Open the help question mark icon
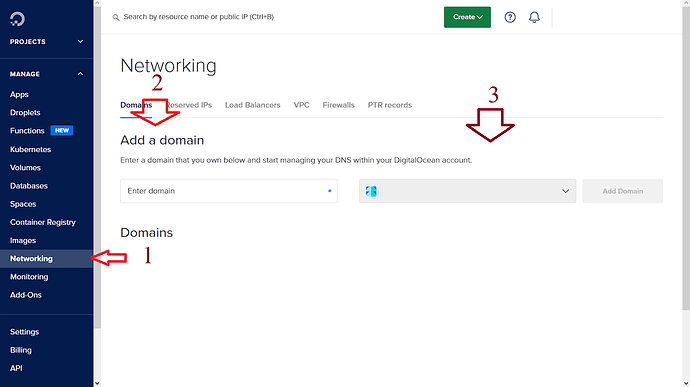The height and width of the screenshot is (387, 690). pyautogui.click(x=510, y=17)
